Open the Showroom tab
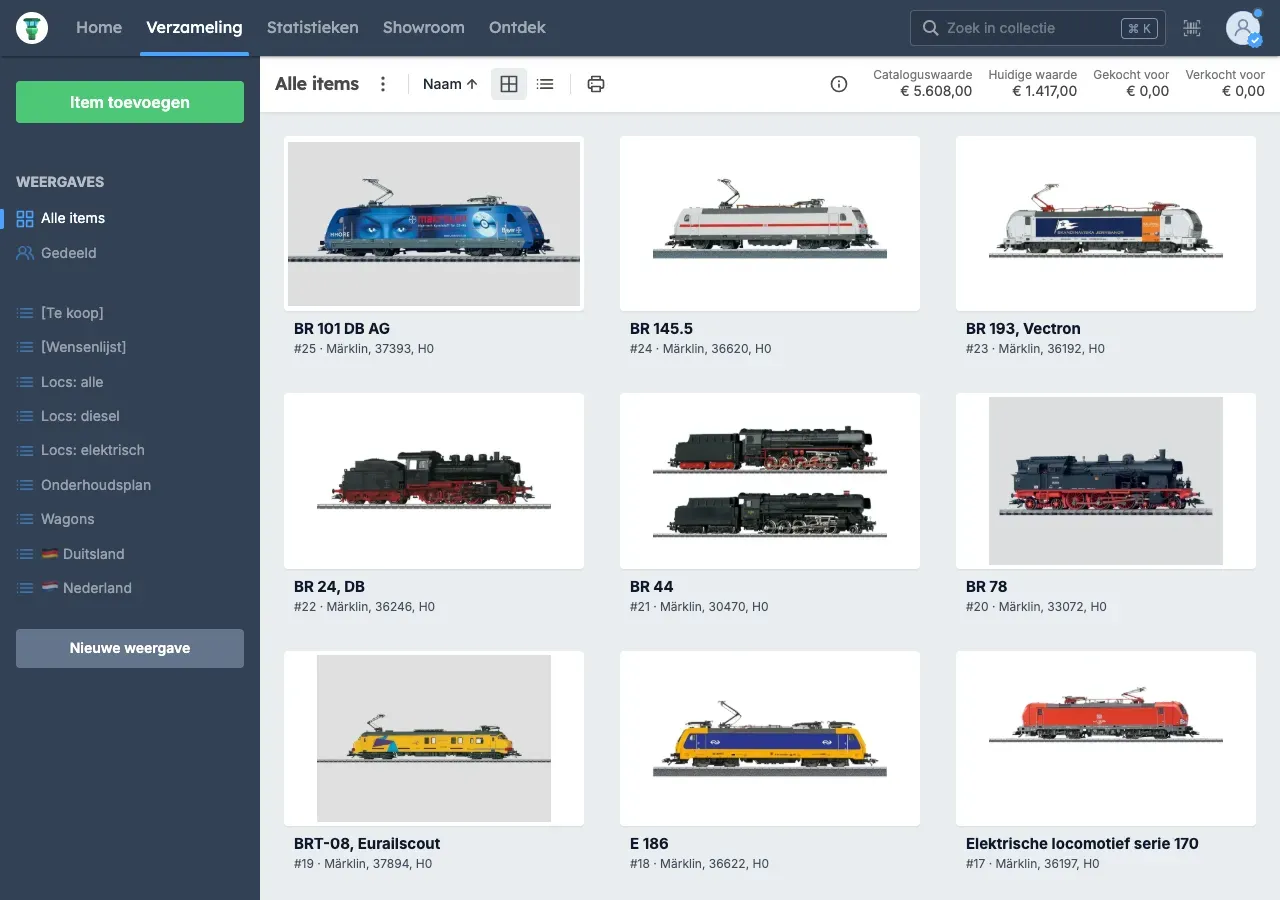1280x900 pixels. point(423,28)
